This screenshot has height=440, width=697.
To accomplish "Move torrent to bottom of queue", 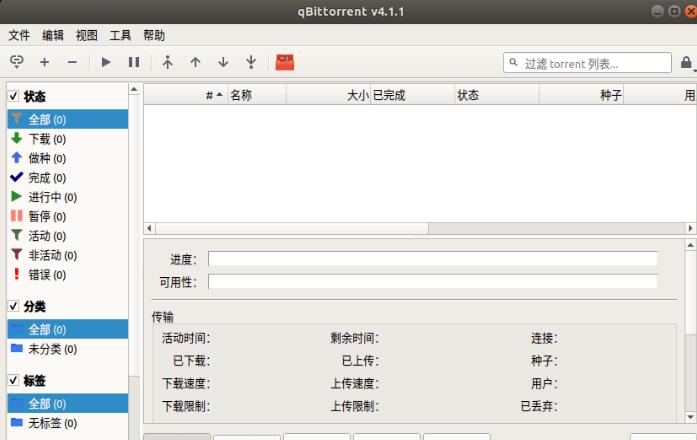I will (x=251, y=62).
